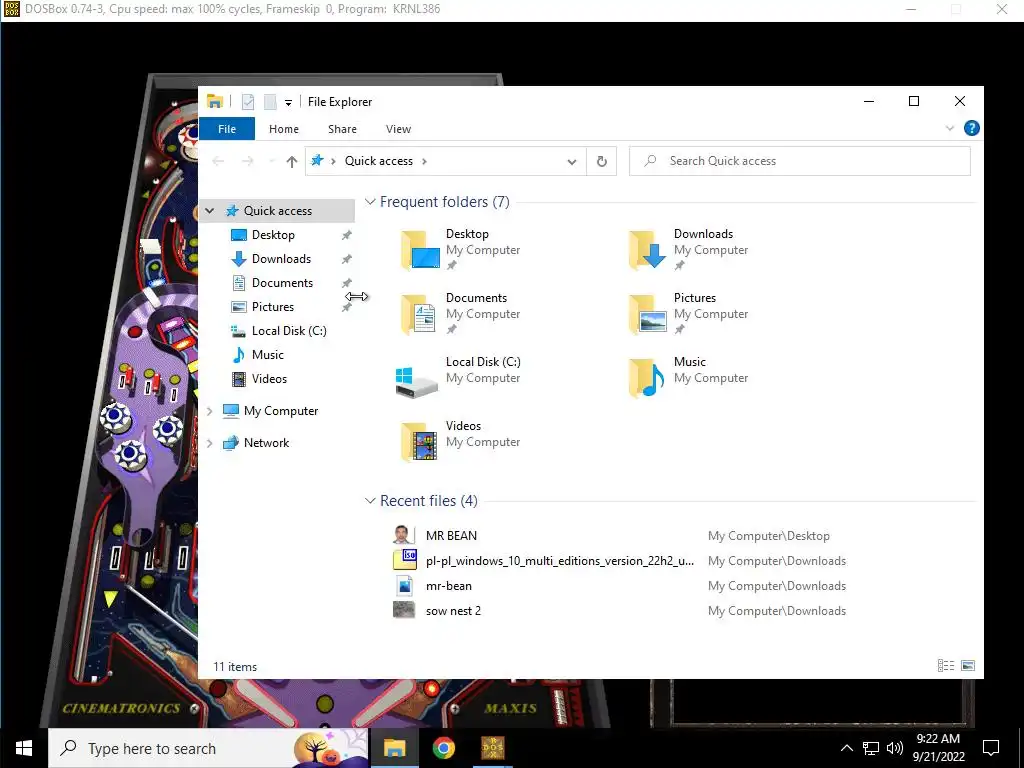Select Documents in the navigation pane

click(282, 283)
